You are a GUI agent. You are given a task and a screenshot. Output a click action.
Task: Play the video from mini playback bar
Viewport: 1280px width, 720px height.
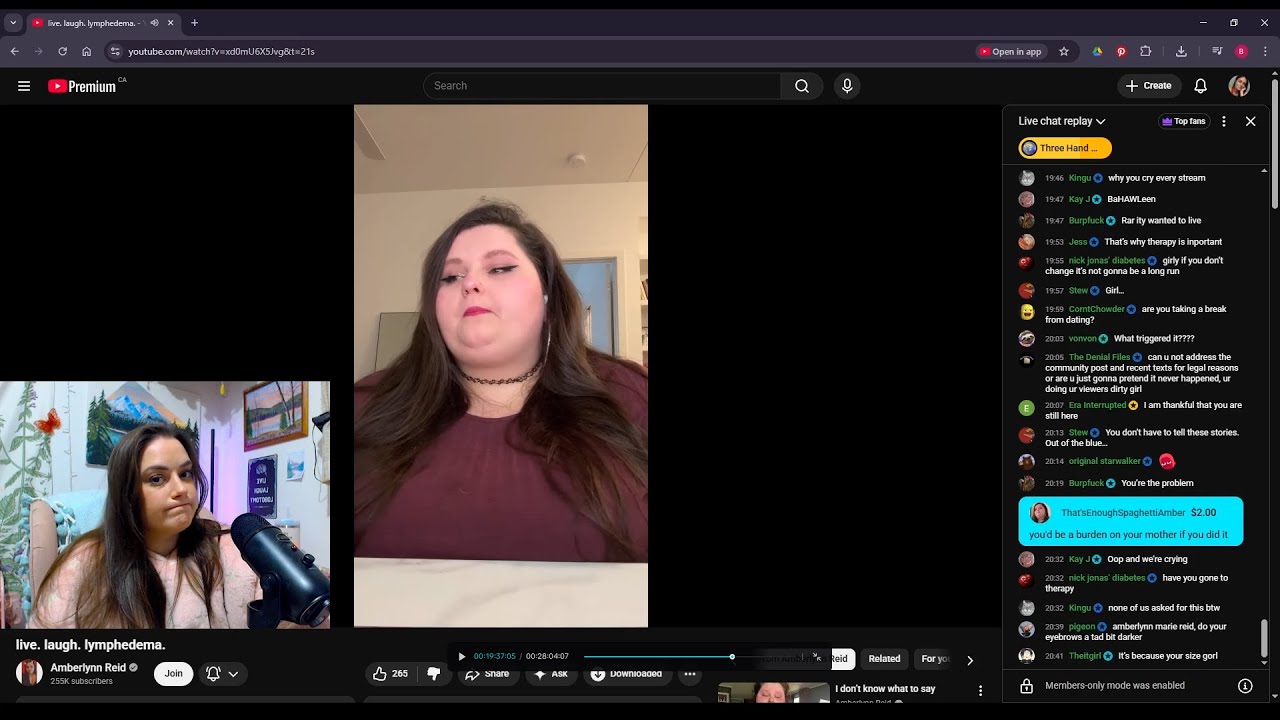coord(461,657)
